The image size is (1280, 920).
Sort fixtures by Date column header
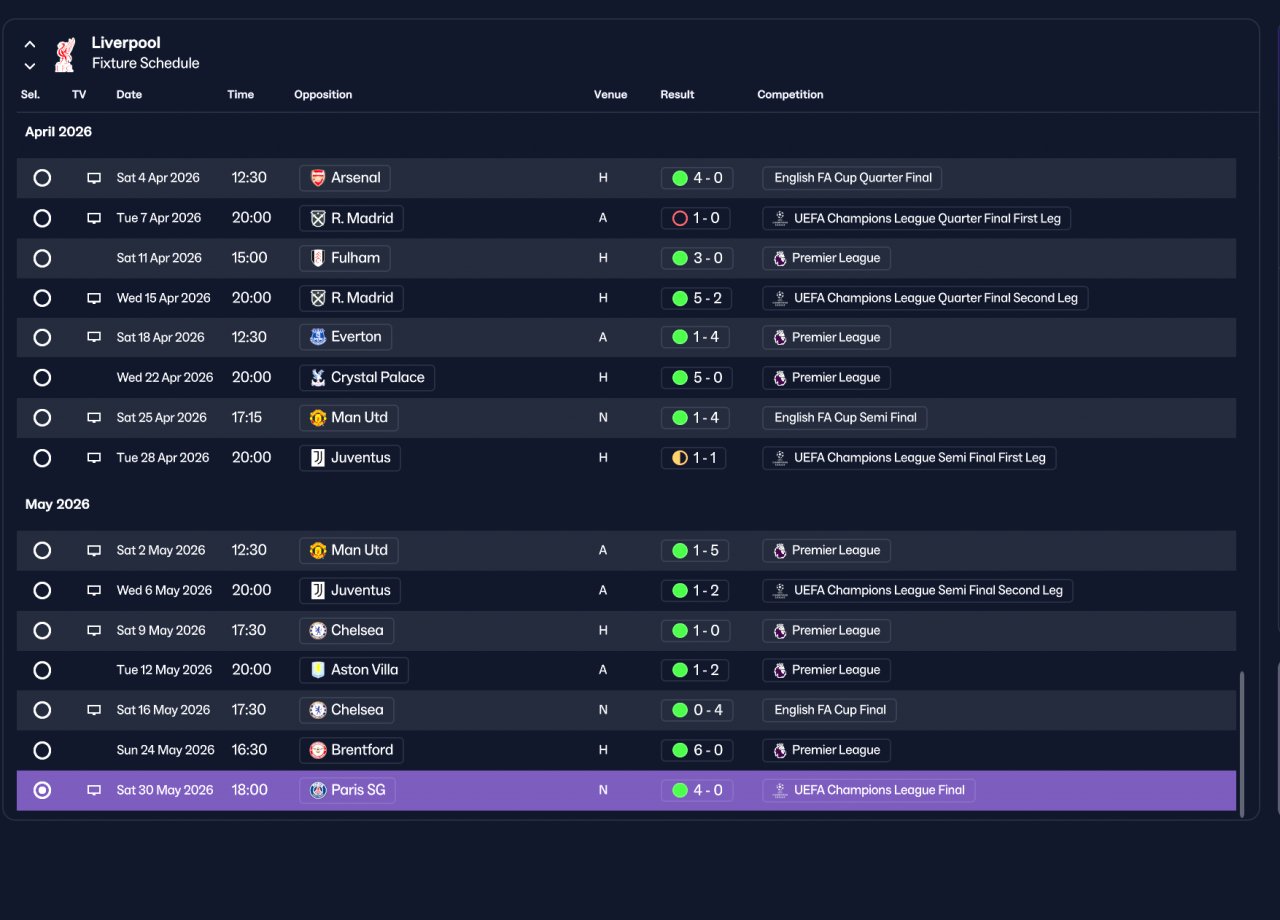click(129, 95)
